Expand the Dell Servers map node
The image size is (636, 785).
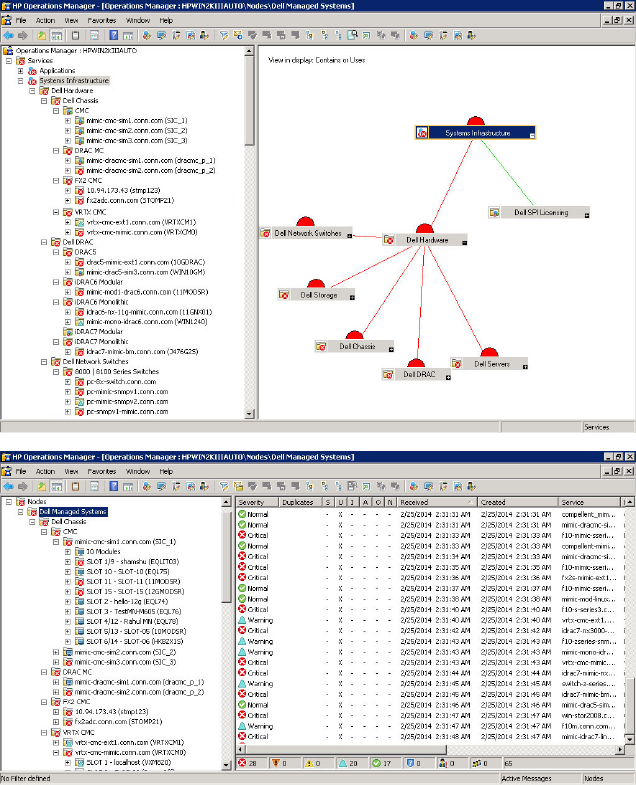525,367
